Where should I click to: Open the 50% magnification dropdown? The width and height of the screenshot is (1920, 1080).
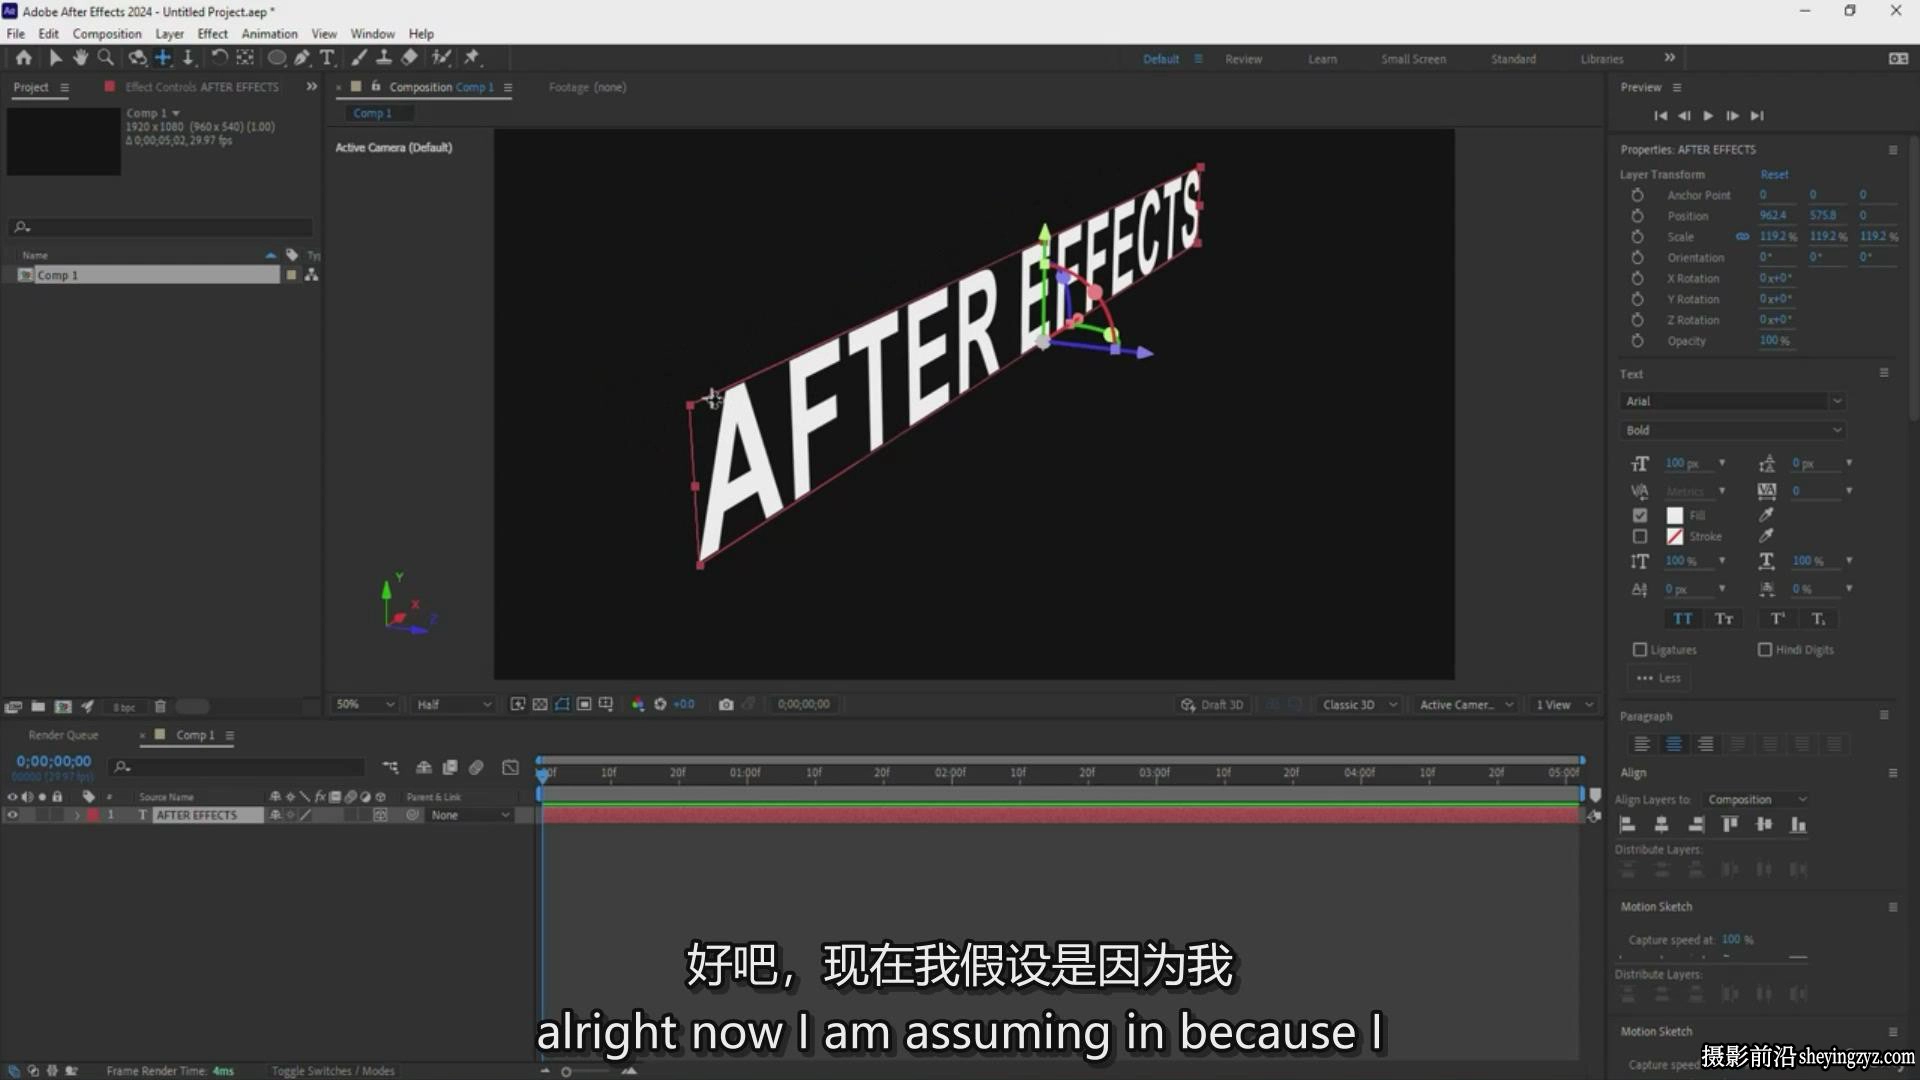364,704
